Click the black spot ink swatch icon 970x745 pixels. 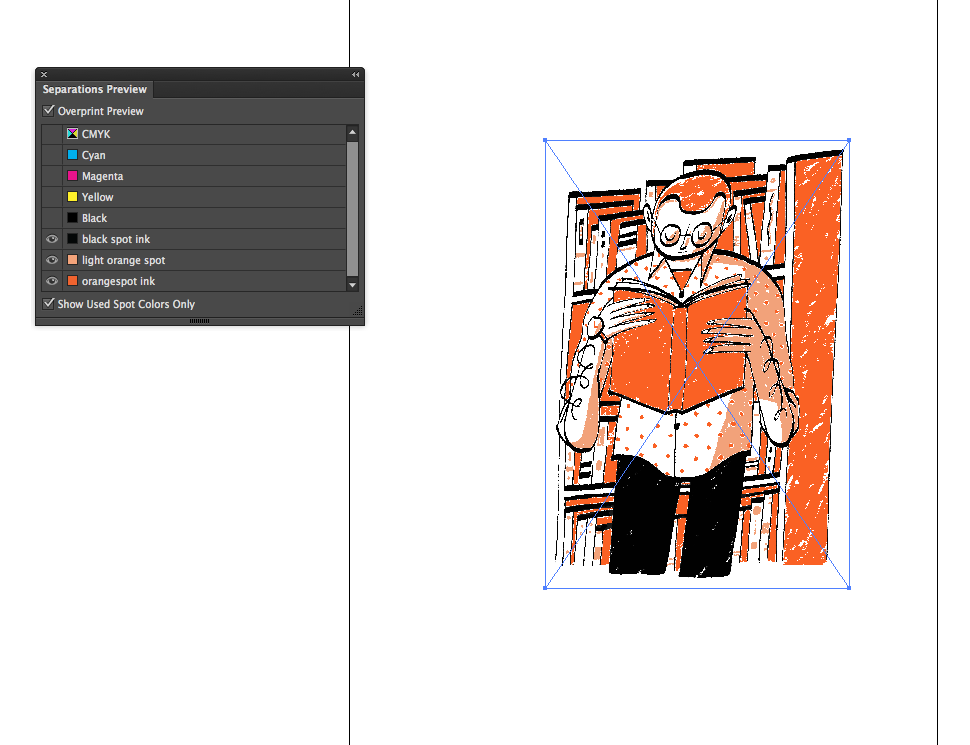coord(71,238)
